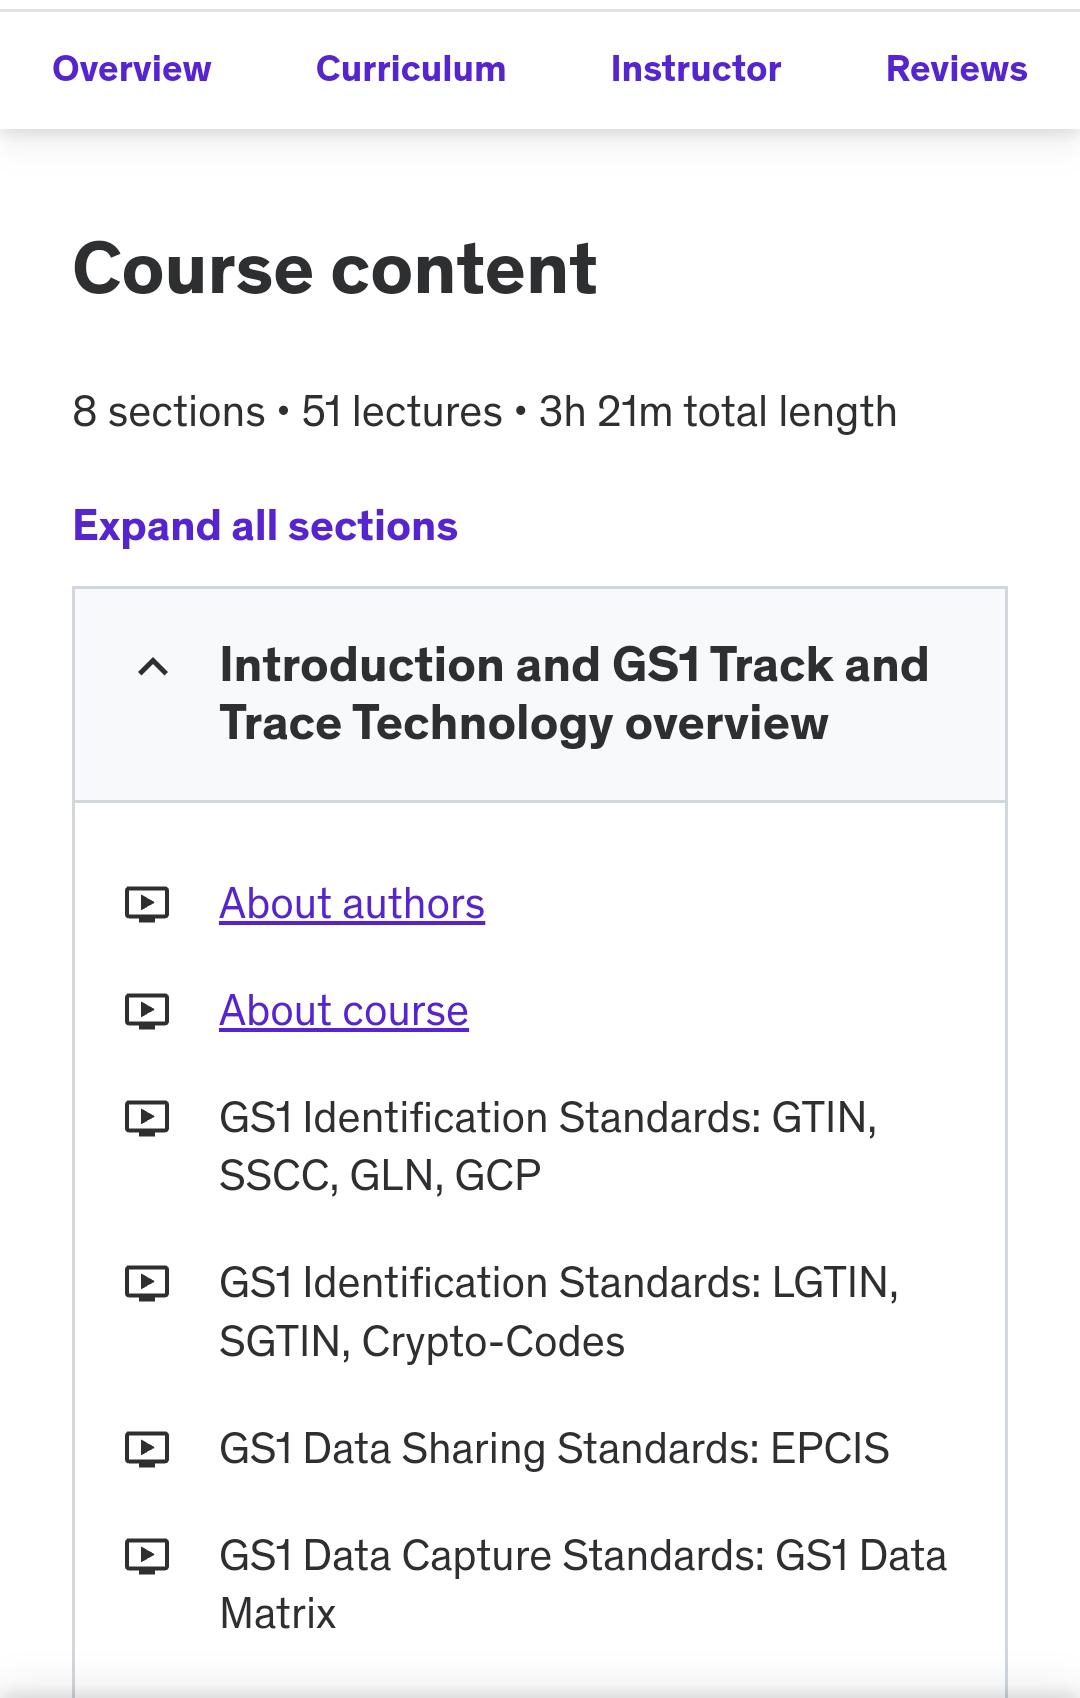Expand all sections
The width and height of the screenshot is (1080, 1698).
pyautogui.click(x=265, y=526)
